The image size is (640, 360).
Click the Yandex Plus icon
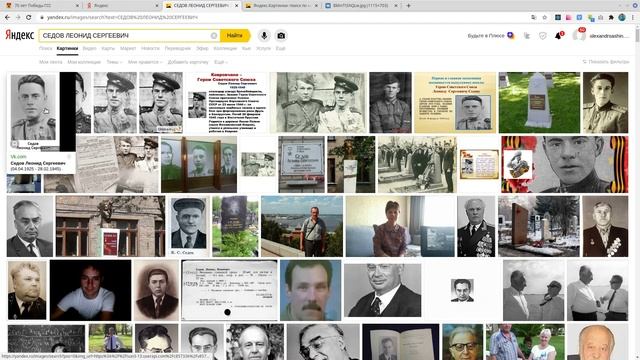511,36
